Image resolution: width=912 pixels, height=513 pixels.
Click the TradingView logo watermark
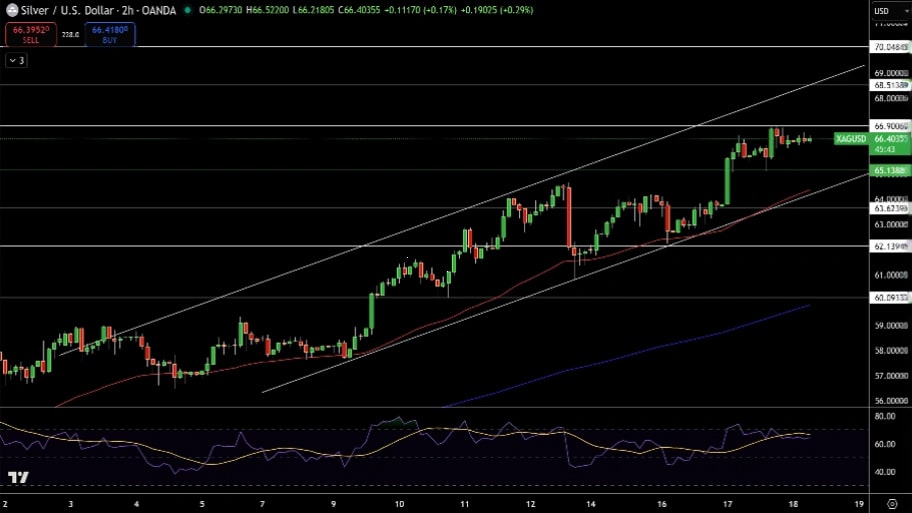tap(17, 478)
